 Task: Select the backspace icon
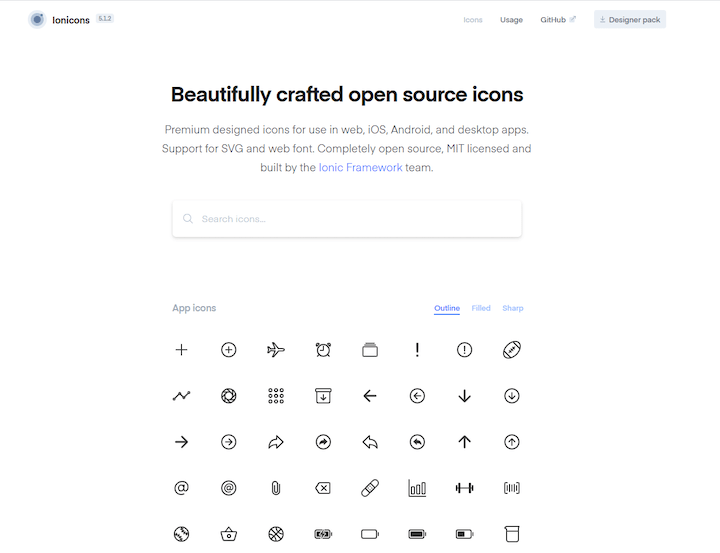click(323, 488)
